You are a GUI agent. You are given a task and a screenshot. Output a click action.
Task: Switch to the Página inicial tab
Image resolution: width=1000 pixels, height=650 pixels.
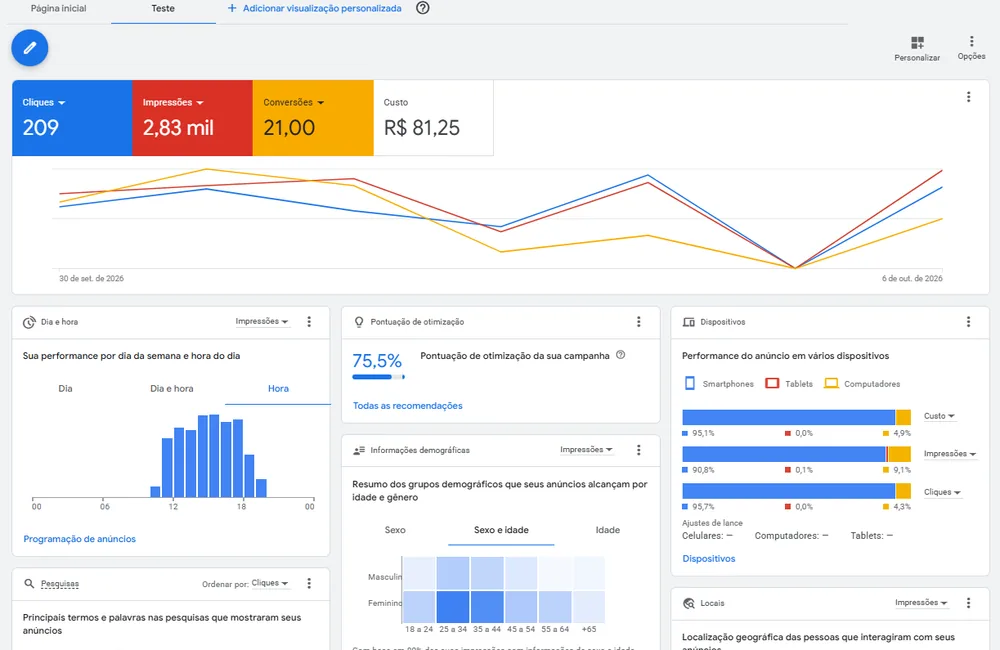tap(59, 8)
